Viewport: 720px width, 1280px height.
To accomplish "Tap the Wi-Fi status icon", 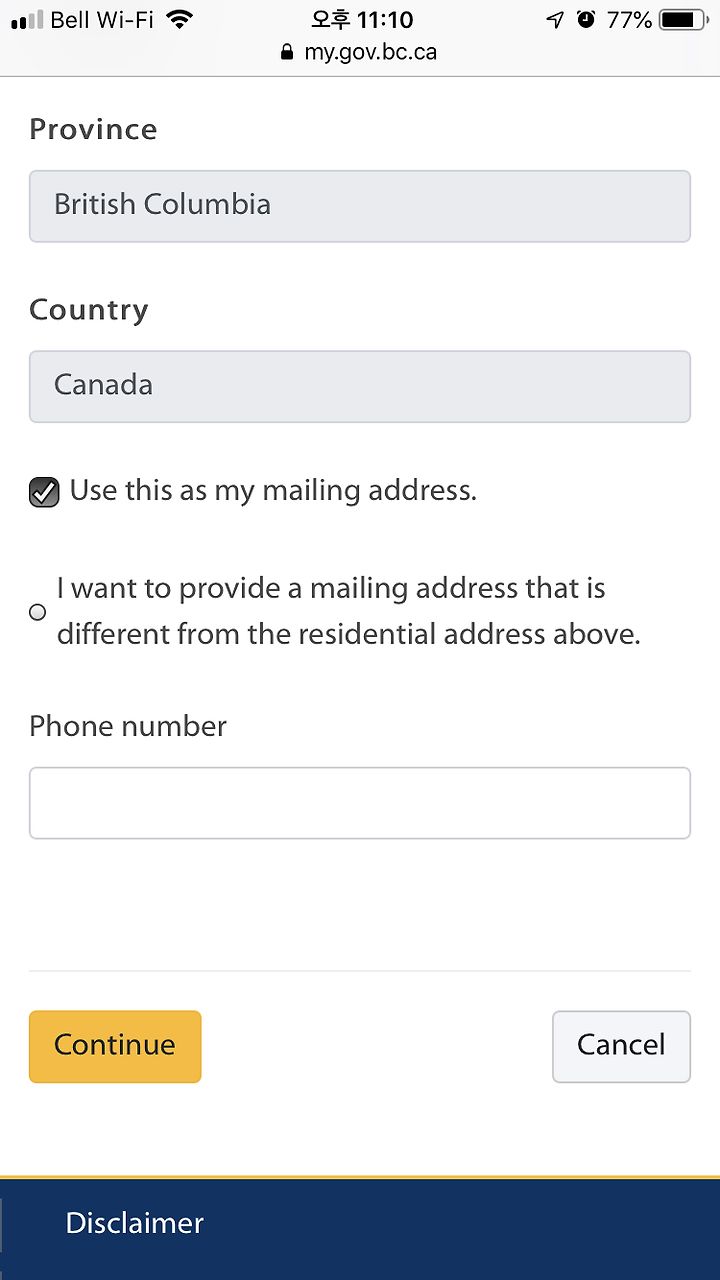I will pyautogui.click(x=179, y=20).
